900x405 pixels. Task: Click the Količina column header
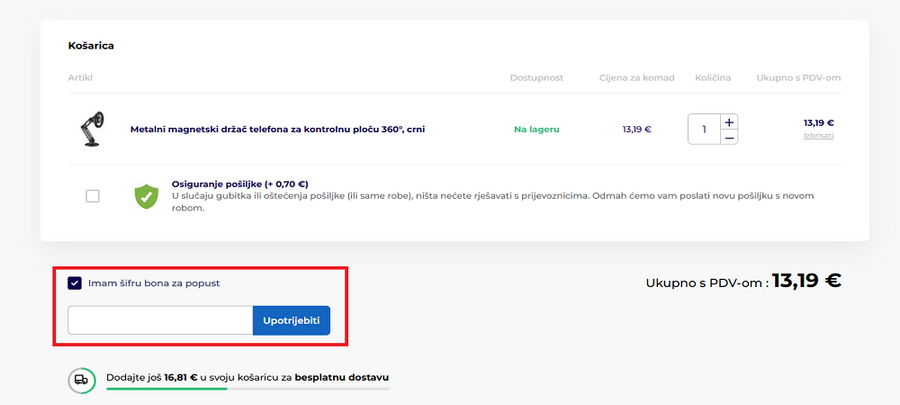(x=714, y=78)
